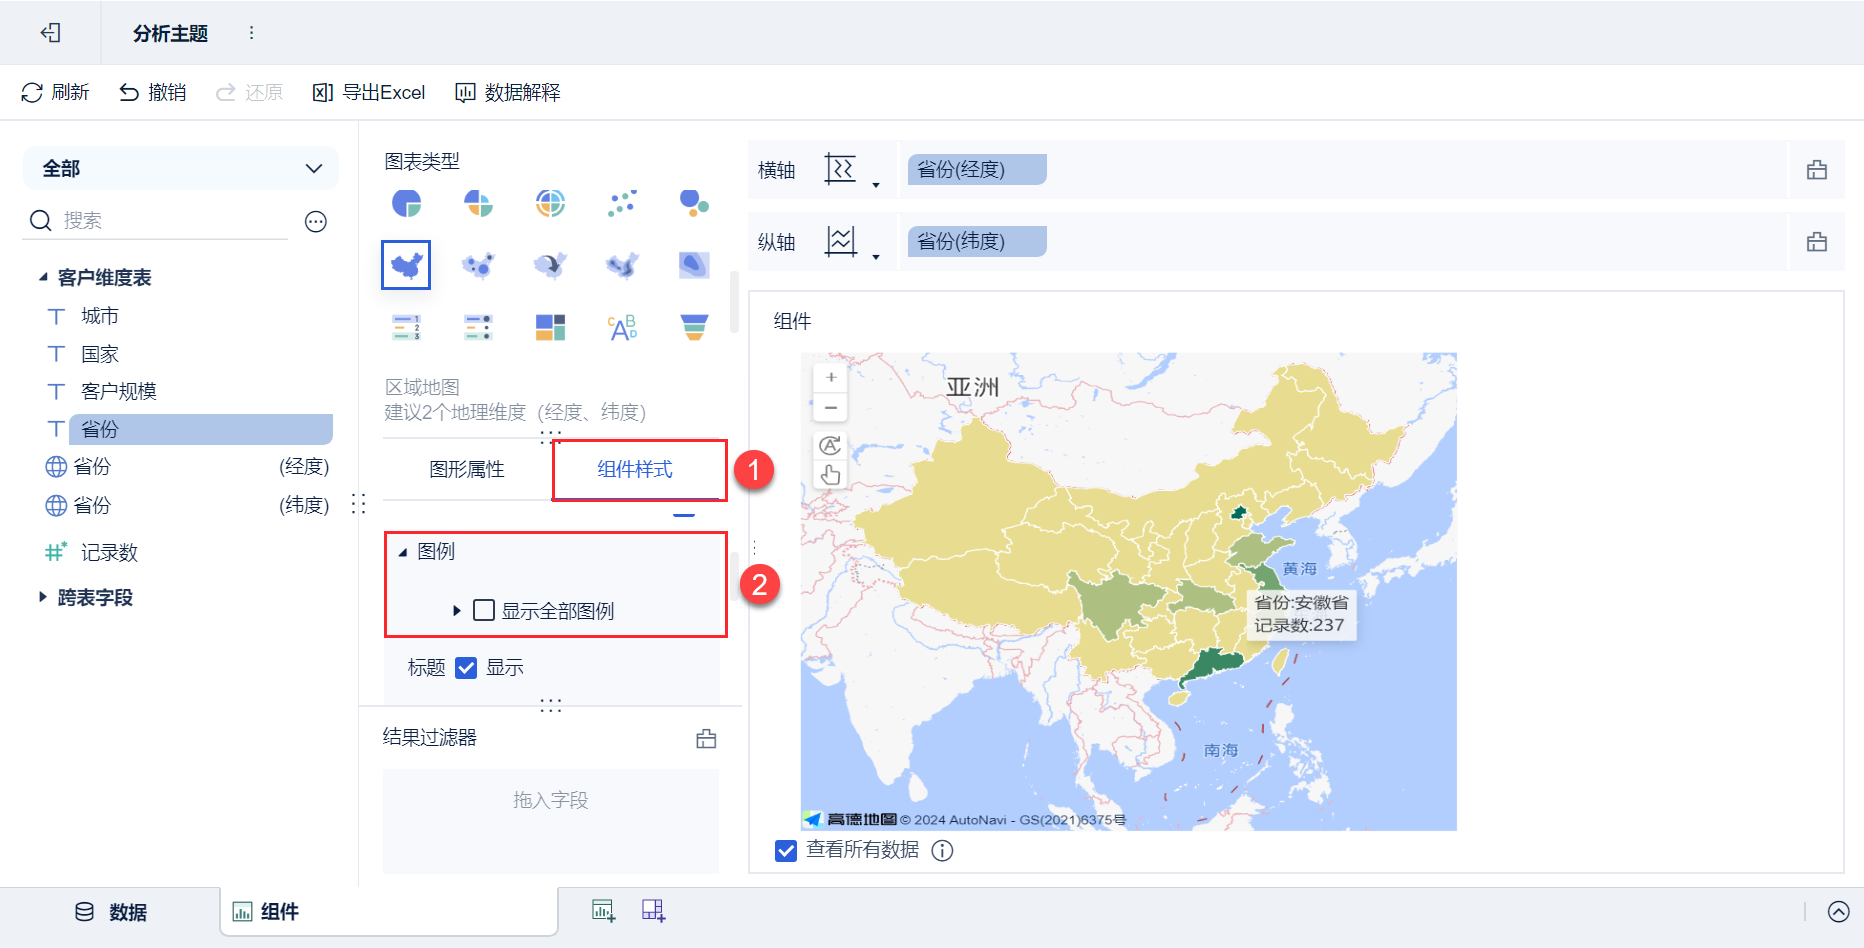Collapse the 客户维度表 table node

[43, 277]
